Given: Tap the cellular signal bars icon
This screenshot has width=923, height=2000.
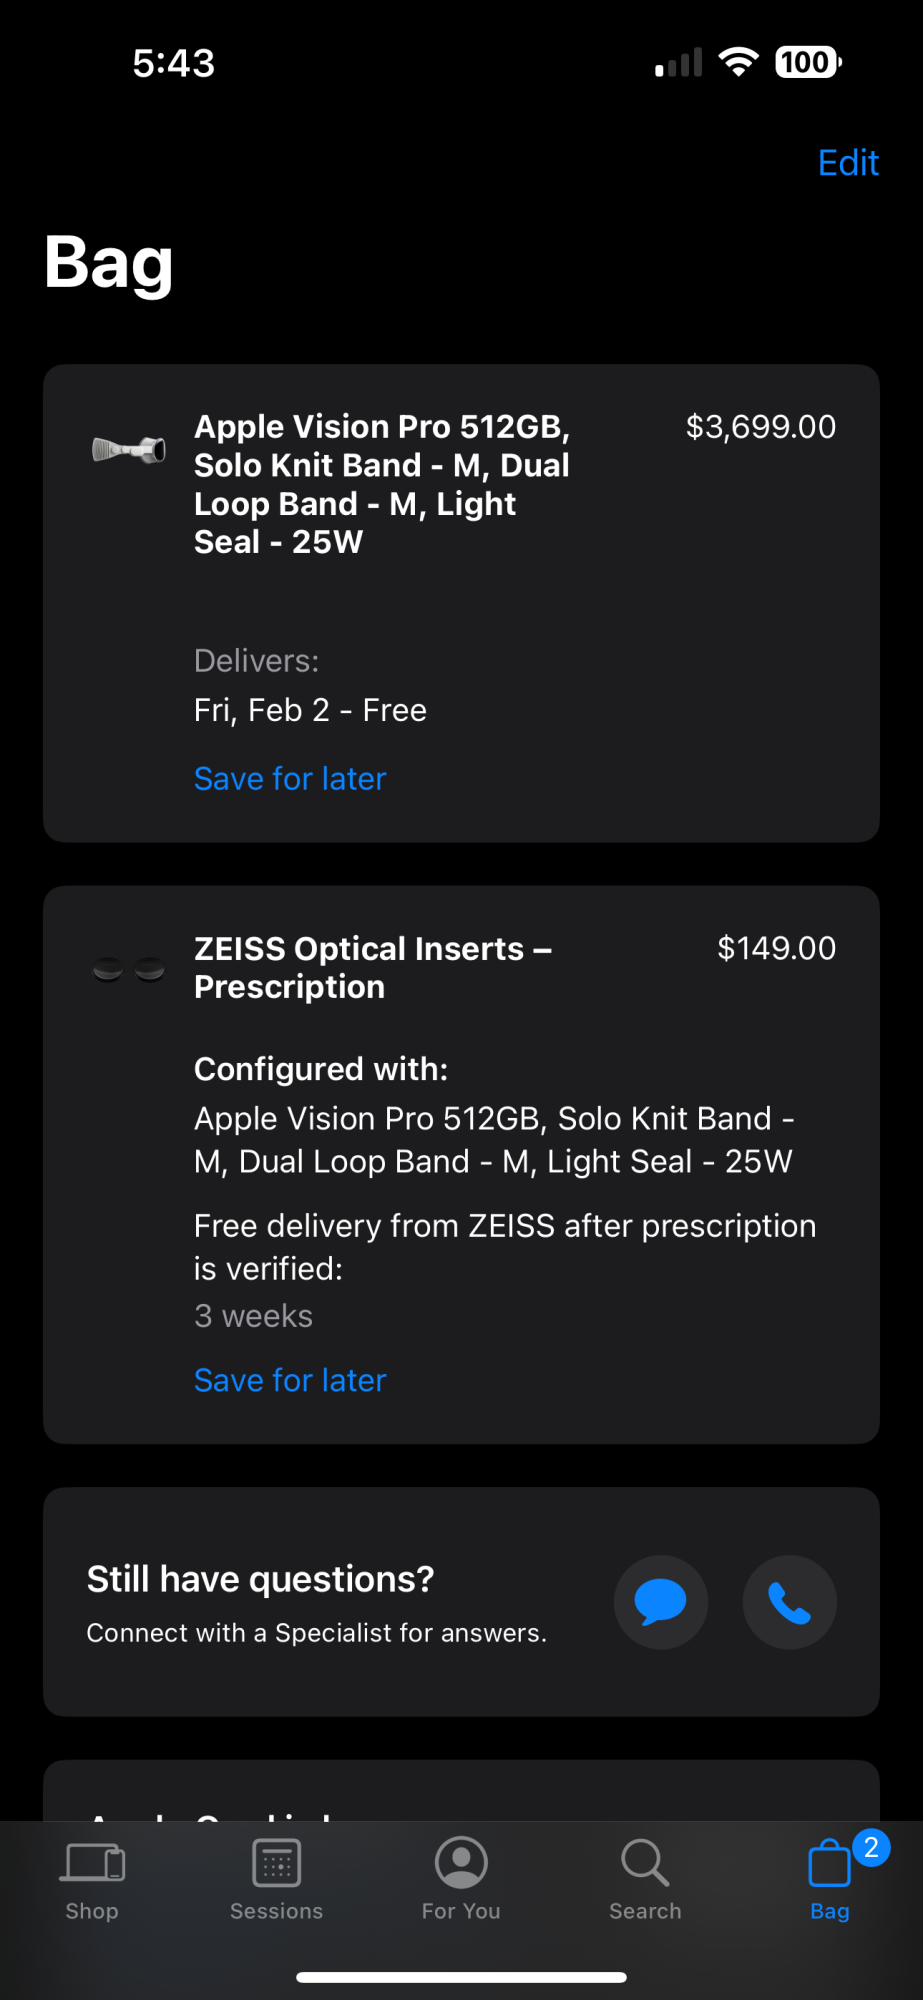Looking at the screenshot, I should pyautogui.click(x=678, y=64).
